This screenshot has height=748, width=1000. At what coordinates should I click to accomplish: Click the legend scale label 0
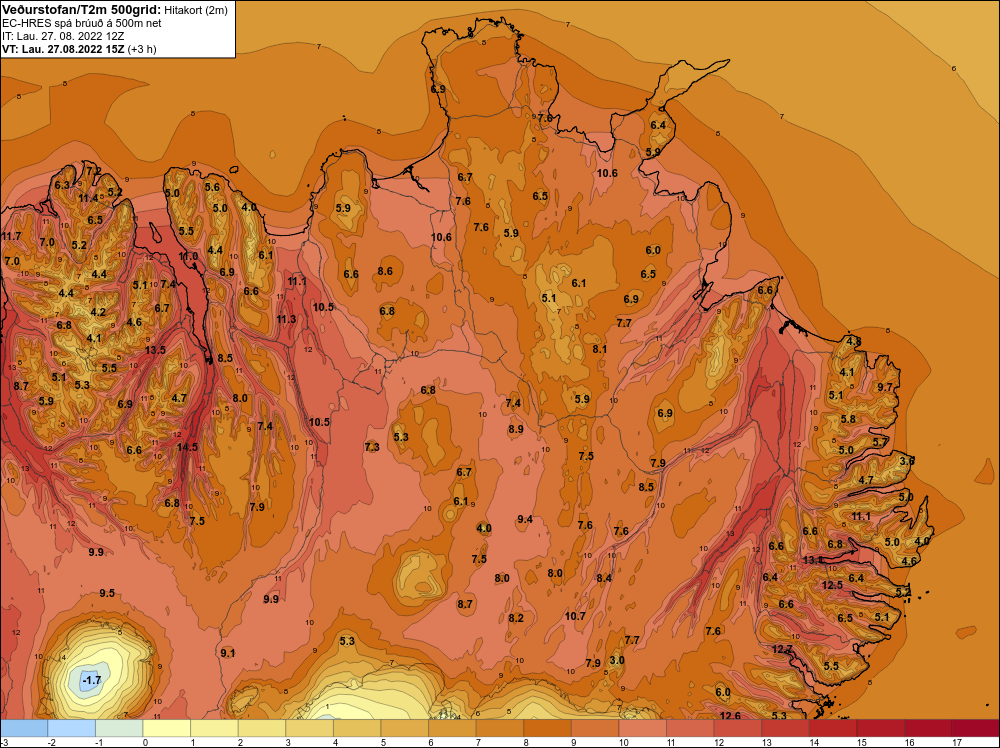click(x=145, y=743)
